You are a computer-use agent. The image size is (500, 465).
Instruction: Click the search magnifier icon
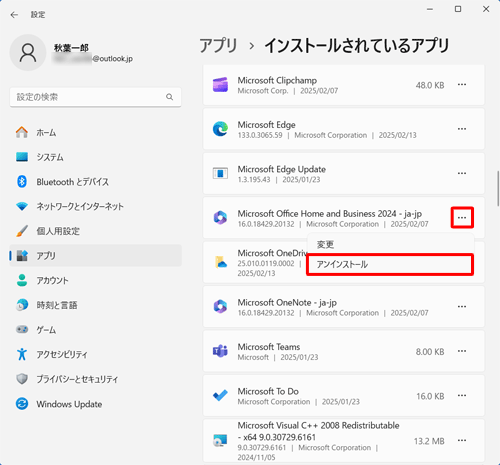(x=169, y=97)
